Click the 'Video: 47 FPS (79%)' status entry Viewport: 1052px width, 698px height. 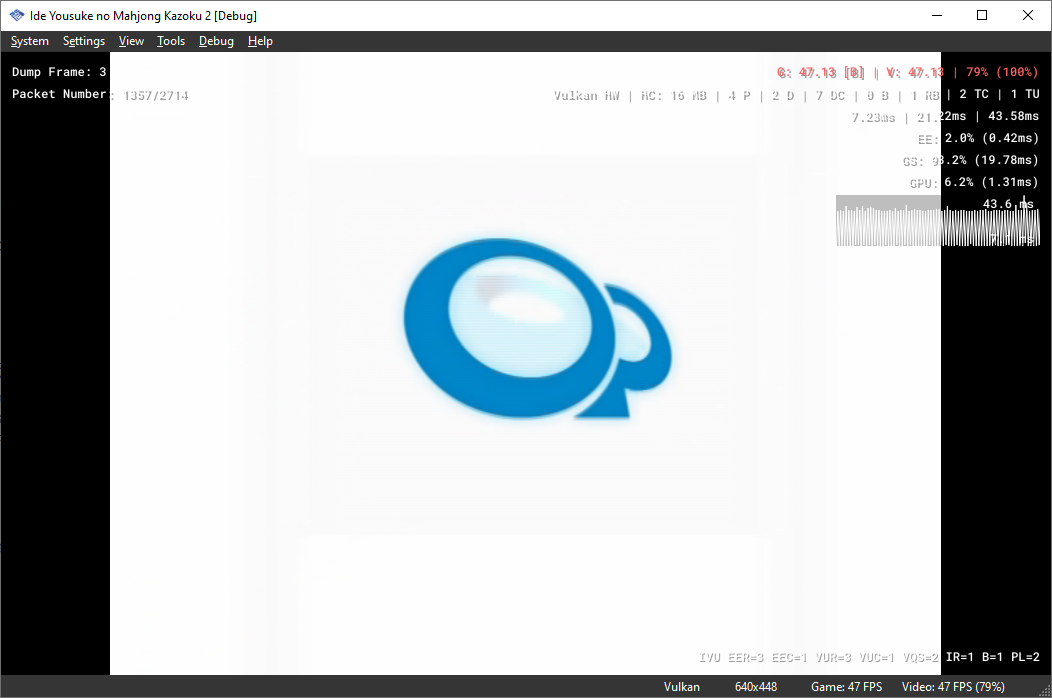(953, 687)
